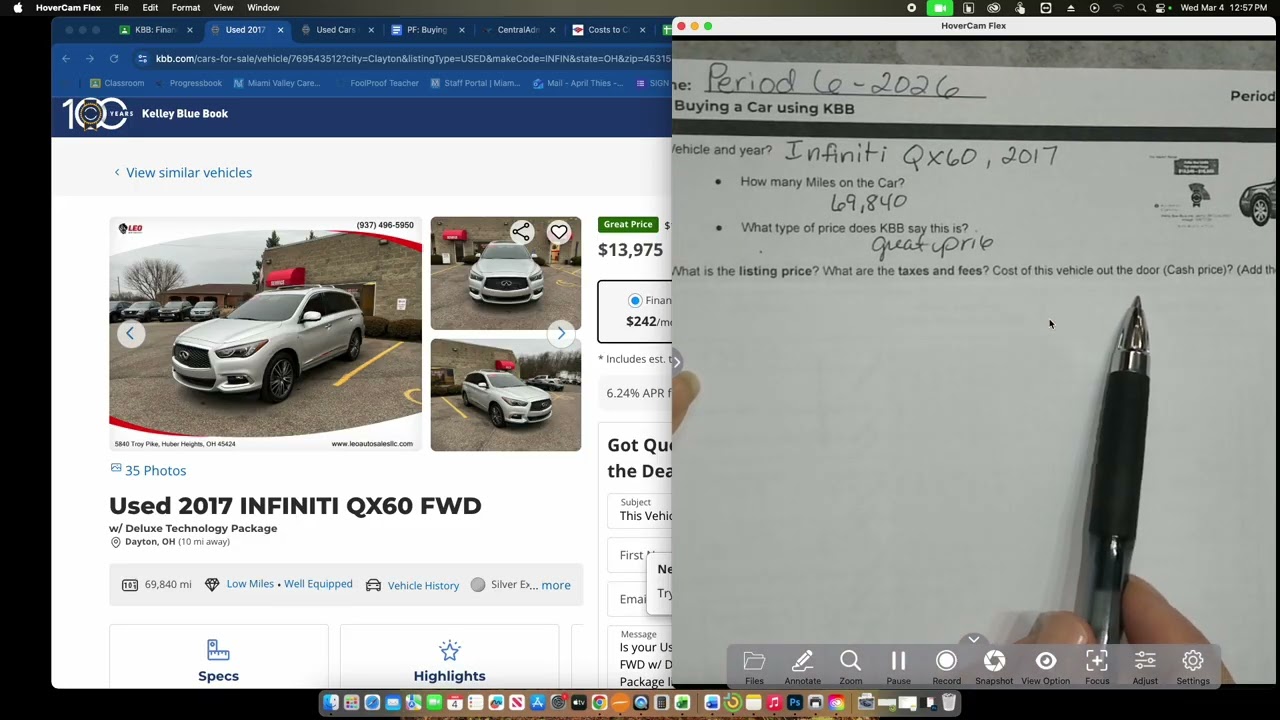Open the View menu
Screen dimensions: 1280x720
[223, 8]
